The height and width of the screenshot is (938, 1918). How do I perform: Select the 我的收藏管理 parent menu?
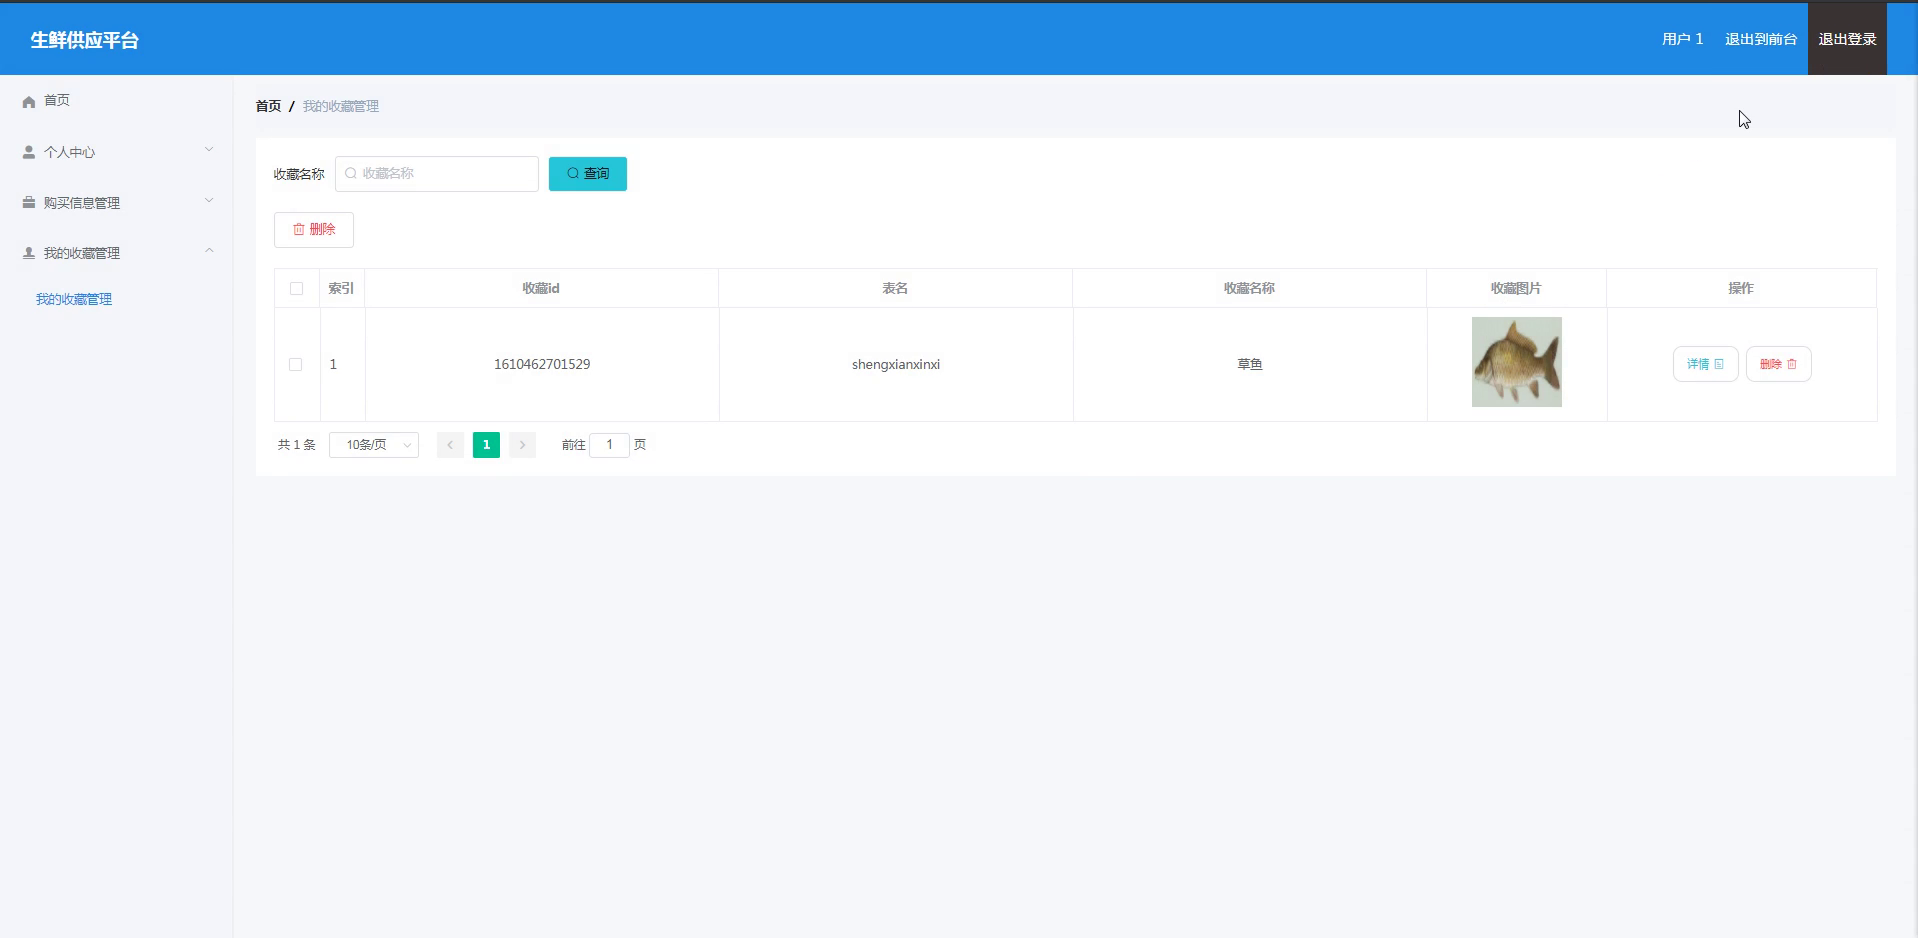click(116, 253)
